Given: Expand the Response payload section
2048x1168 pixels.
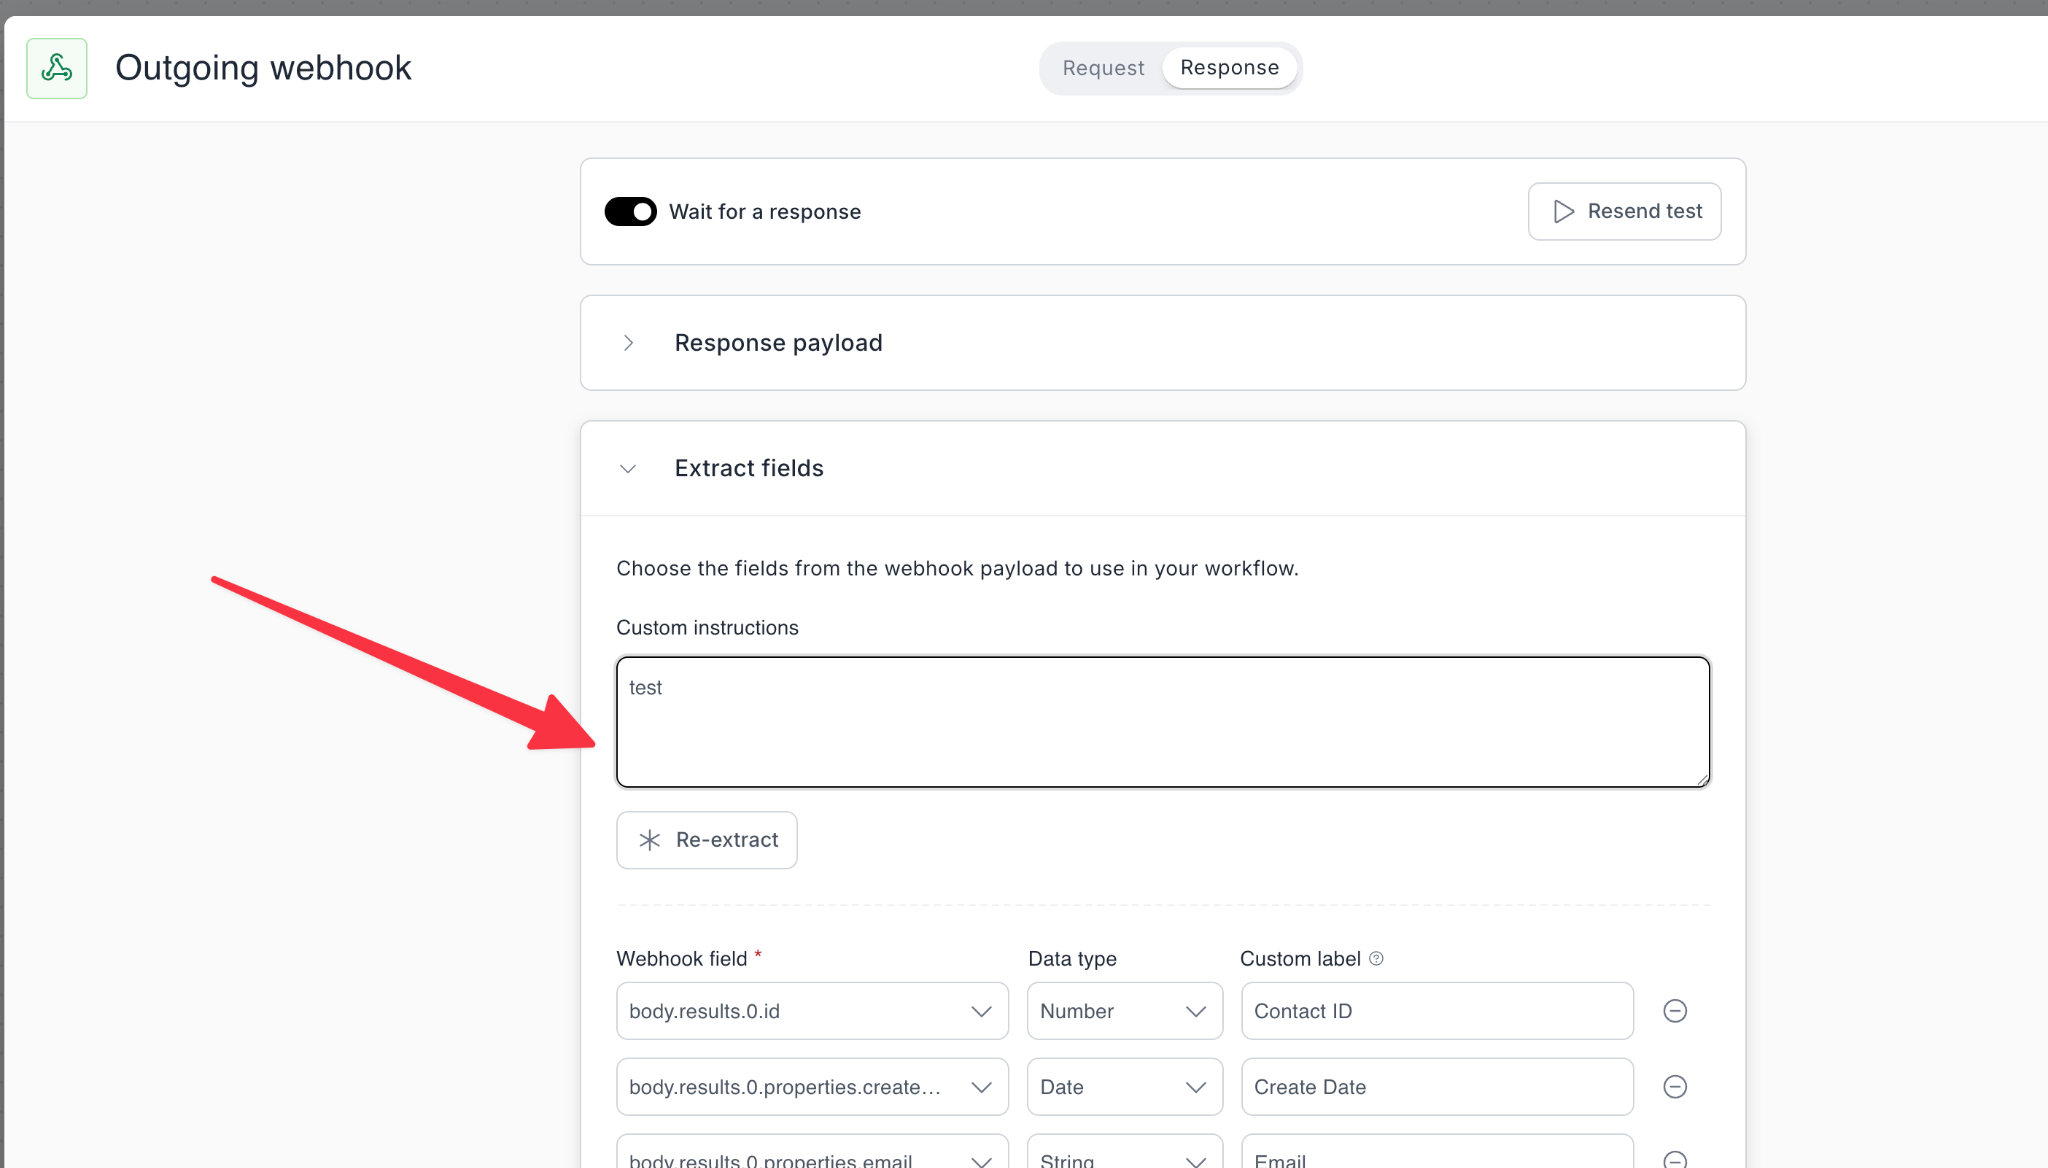Looking at the screenshot, I should click(x=628, y=343).
